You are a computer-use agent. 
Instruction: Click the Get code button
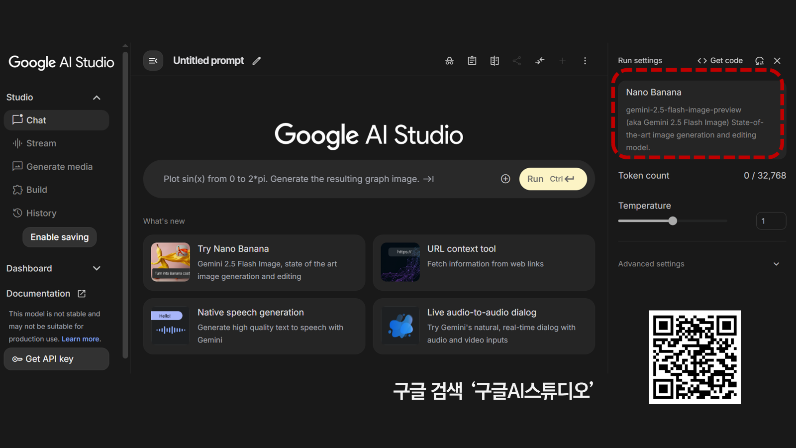(720, 60)
